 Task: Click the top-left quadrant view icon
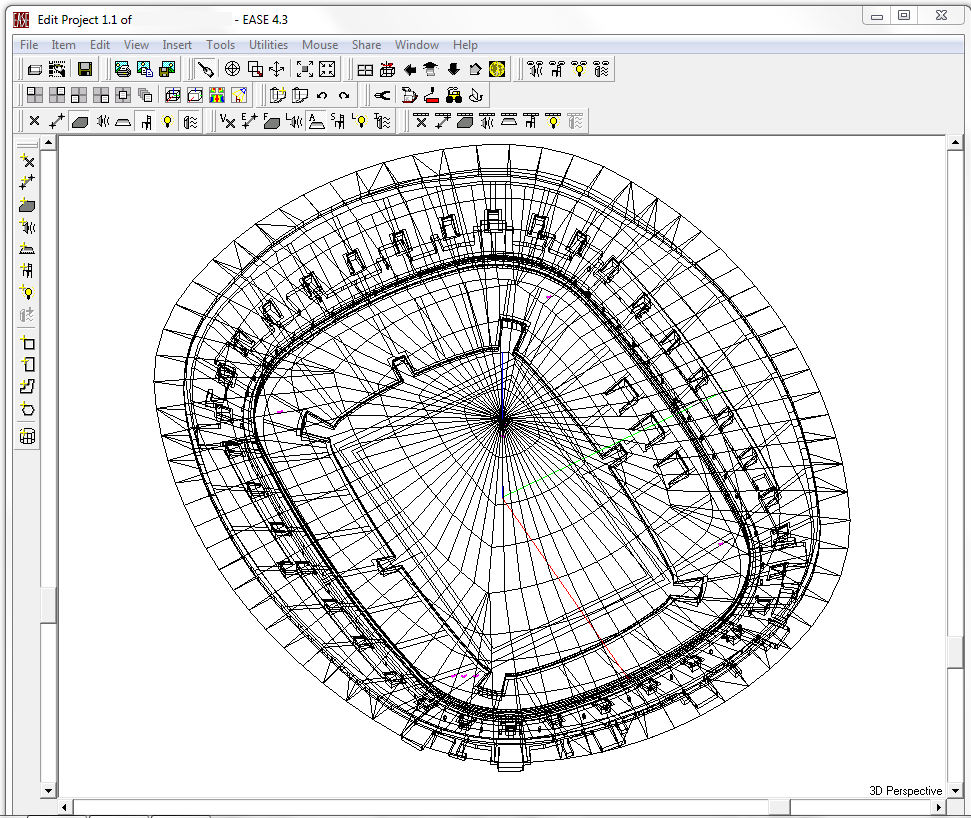click(35, 95)
